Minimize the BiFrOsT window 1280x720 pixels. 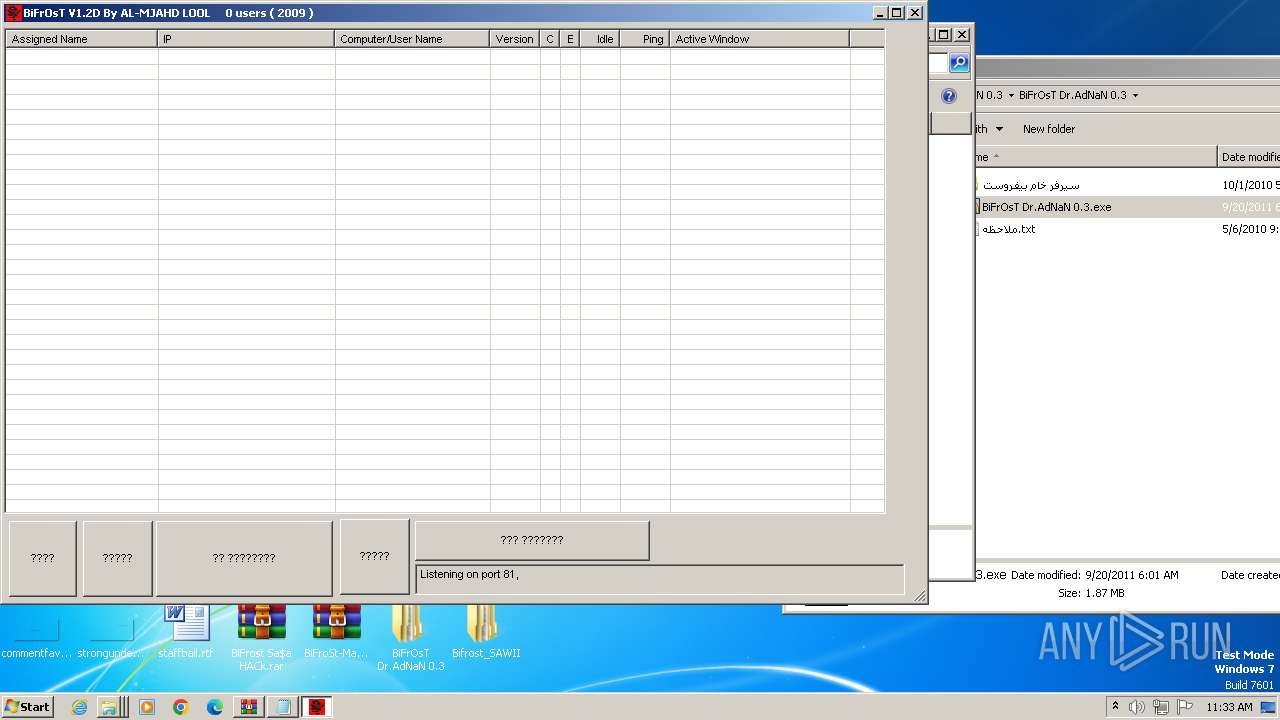click(880, 13)
